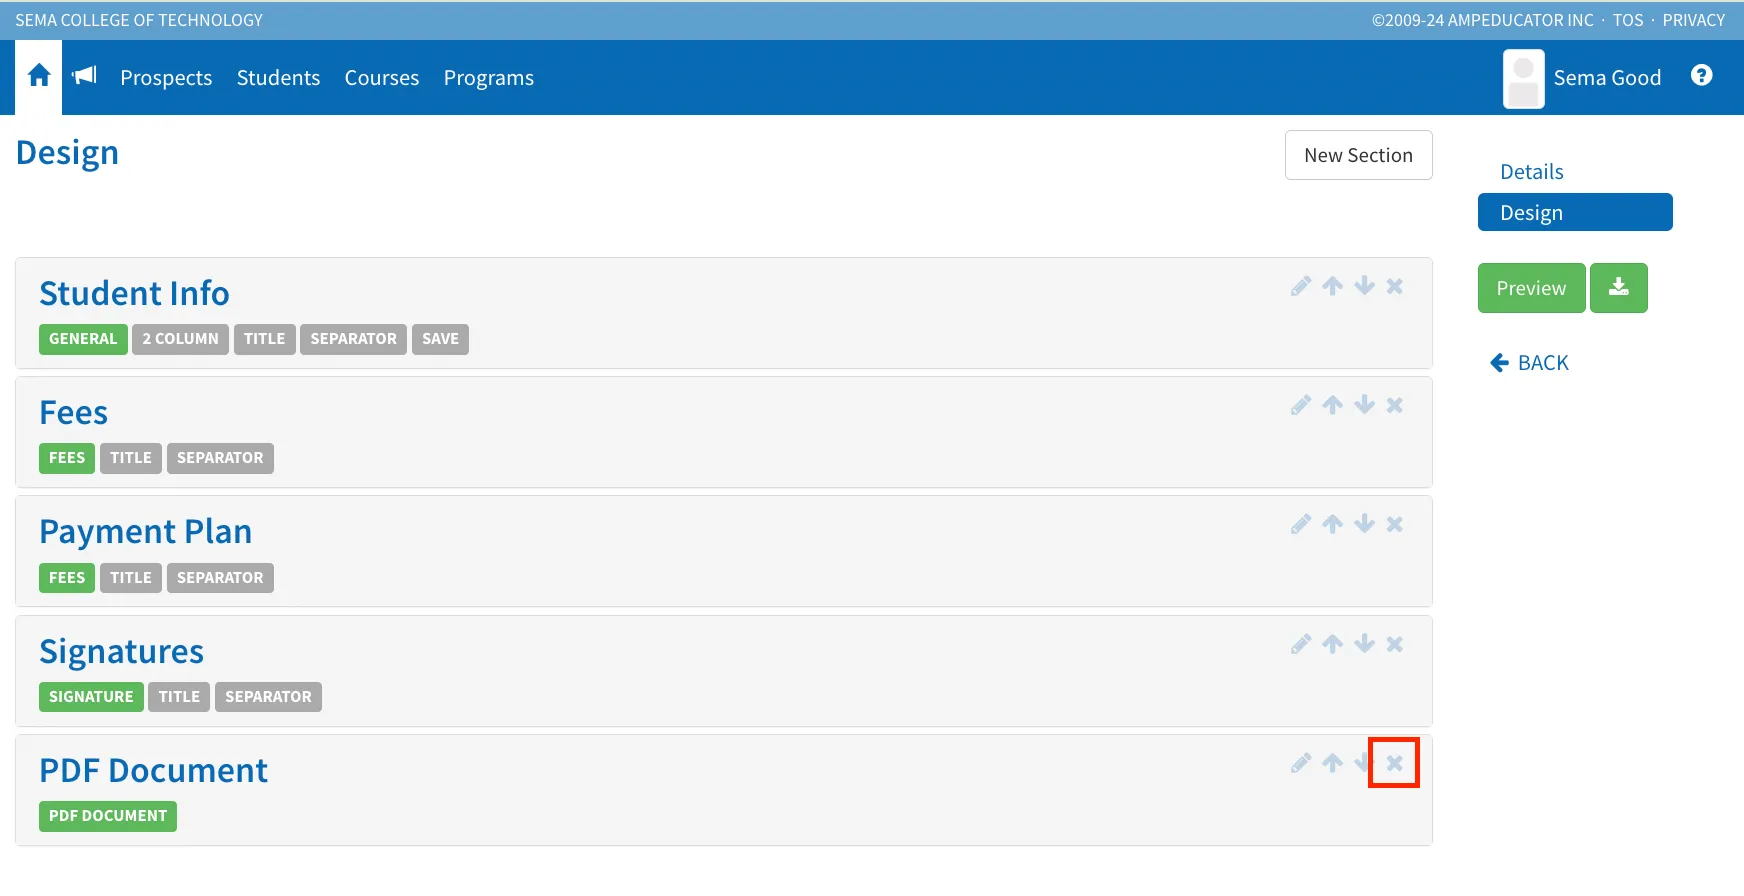
Task: Move the Student Info section up
Action: tap(1332, 286)
